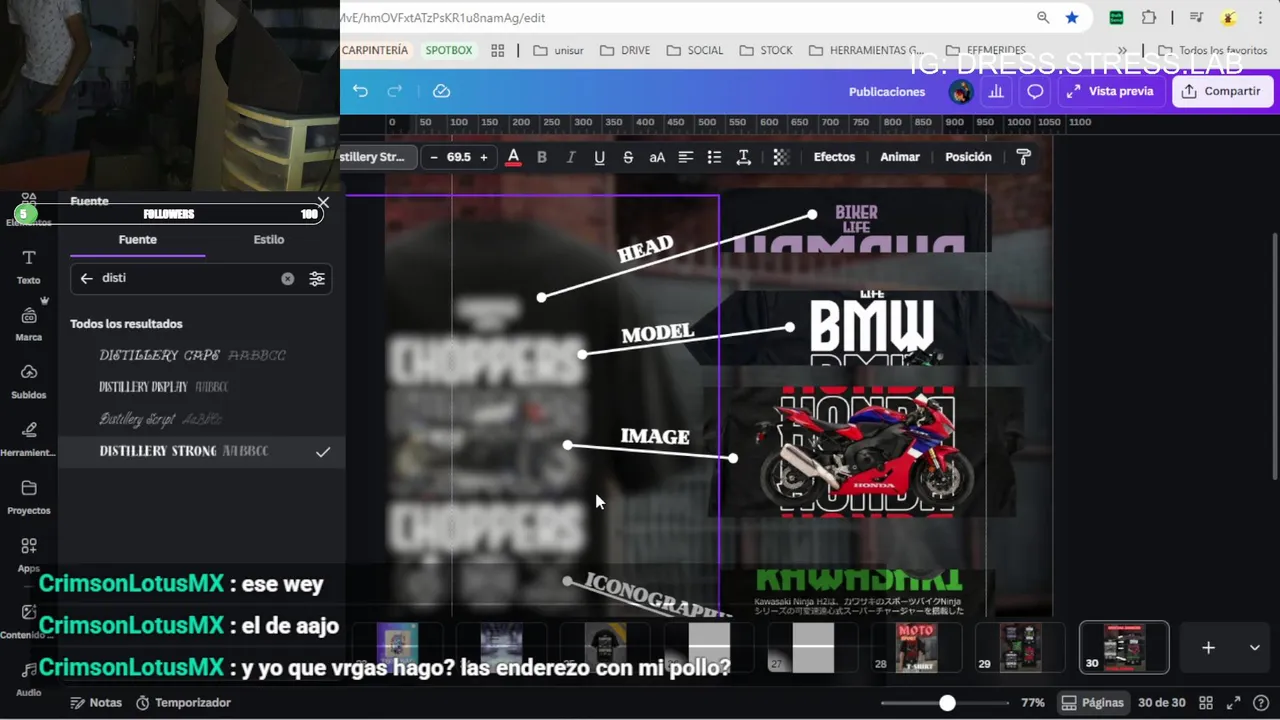Open the DRIVE bookmarks folder
This screenshot has height=720, width=1280.
pos(625,50)
